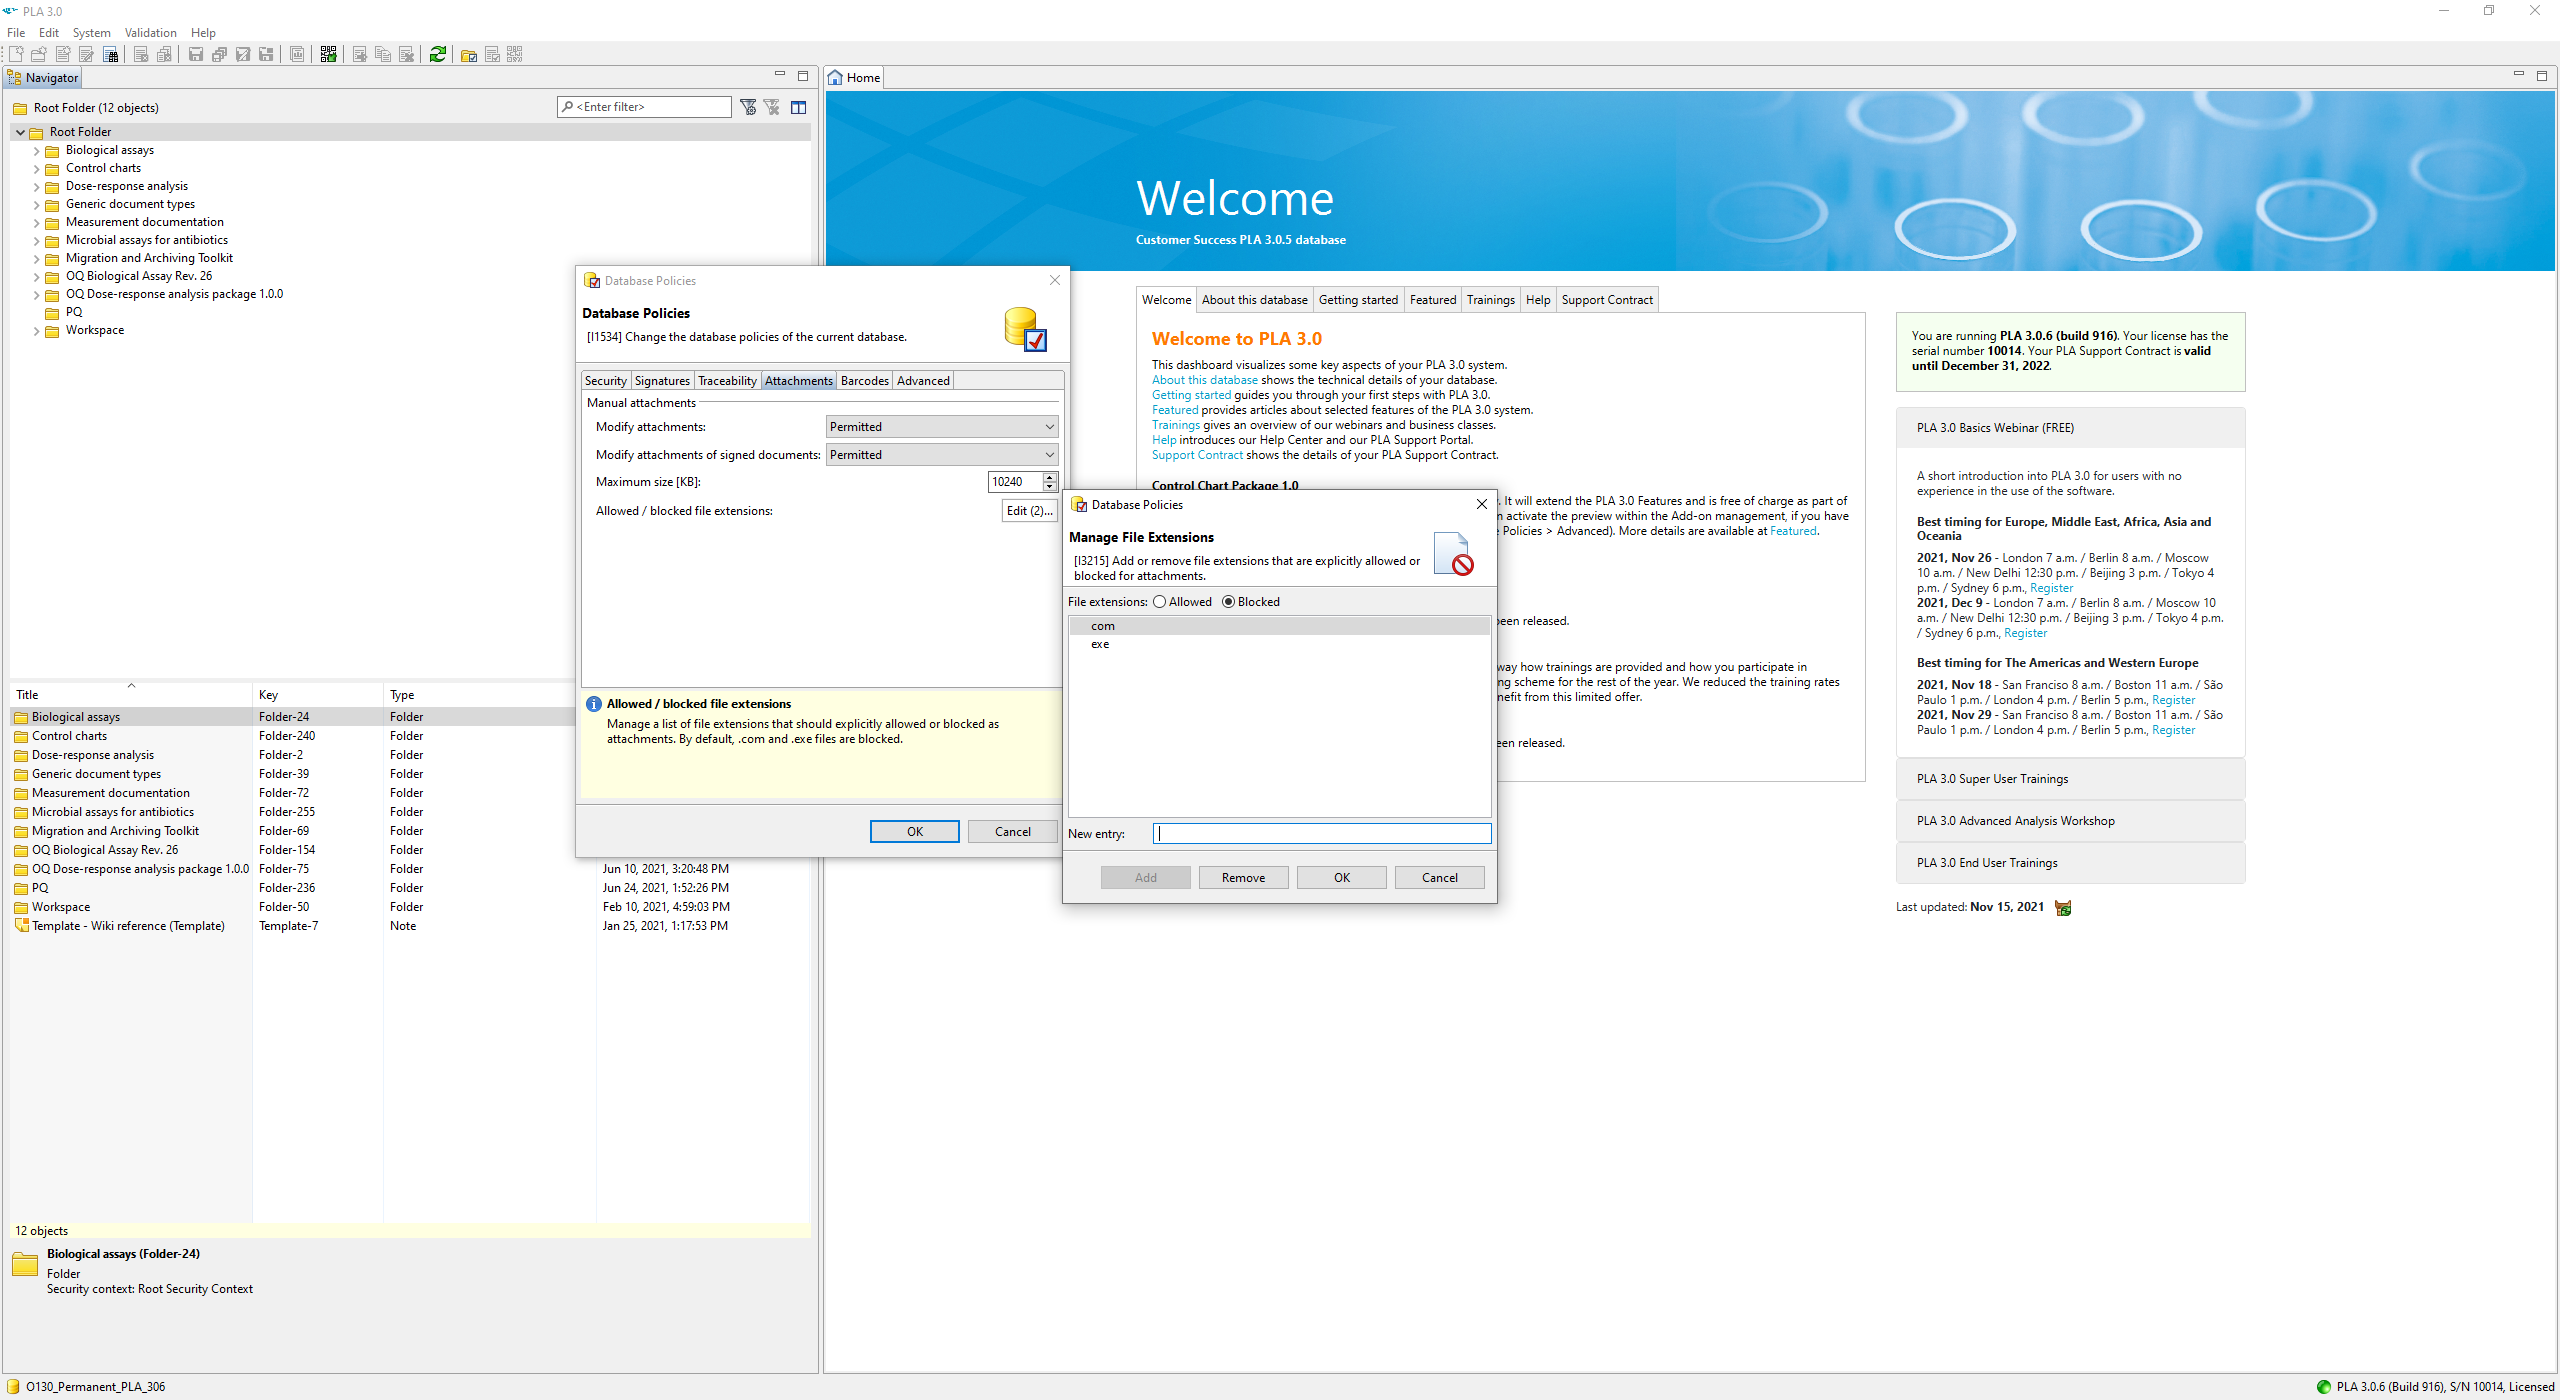Increase the Maximum size KB stepper
This screenshot has width=2560, height=1400.
click(x=1049, y=477)
